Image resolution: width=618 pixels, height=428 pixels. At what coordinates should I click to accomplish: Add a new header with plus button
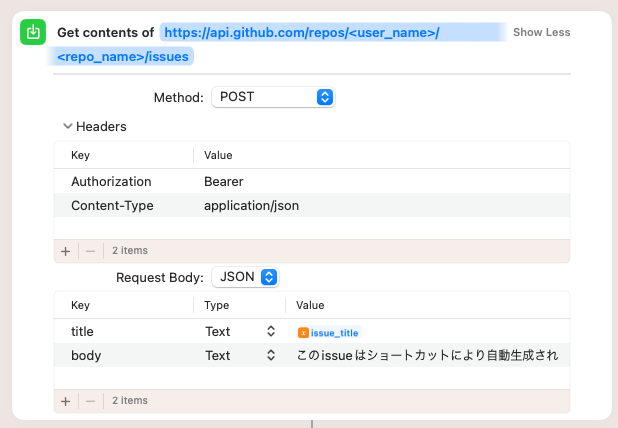tap(65, 251)
